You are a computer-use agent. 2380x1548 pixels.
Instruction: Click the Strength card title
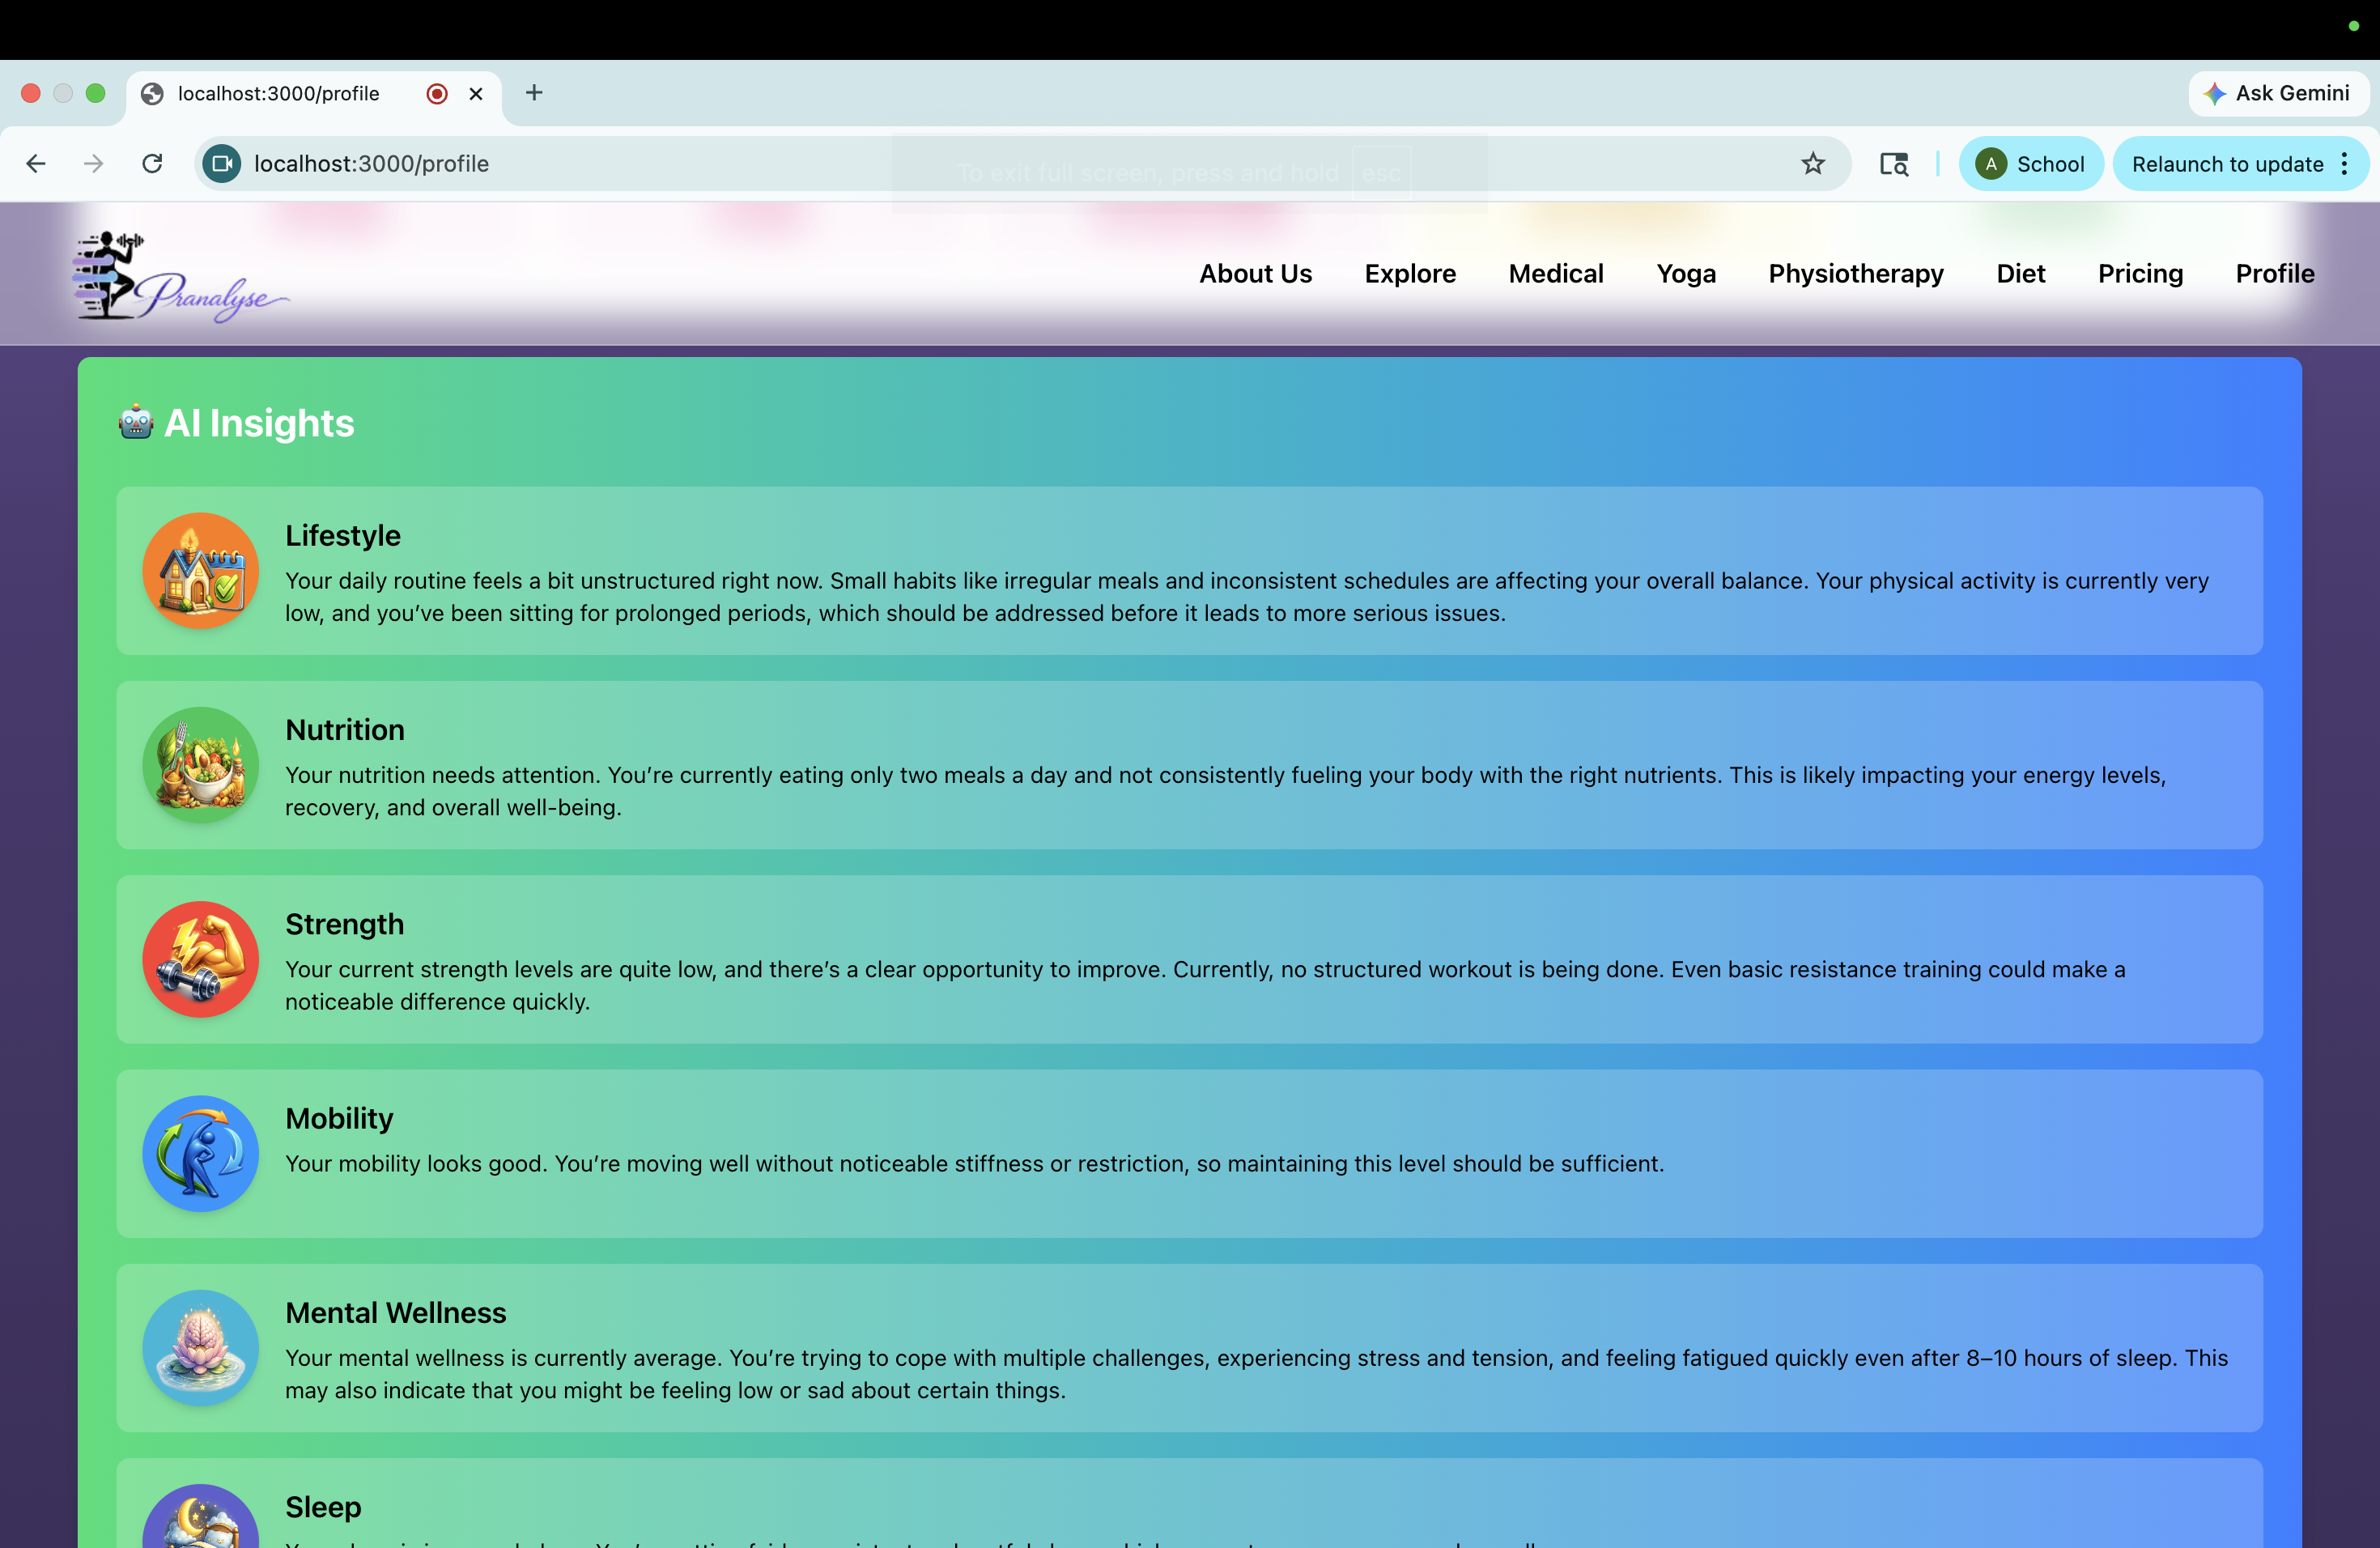click(x=345, y=924)
